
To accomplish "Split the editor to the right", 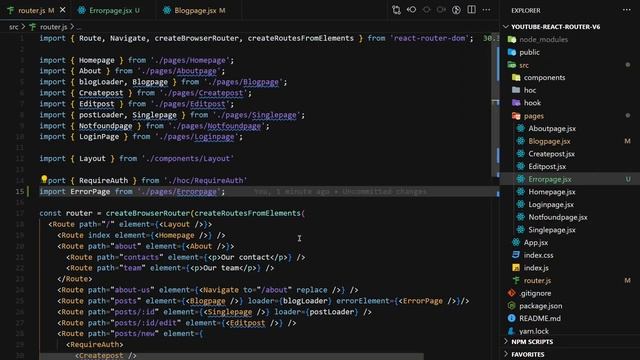I will coord(471,10).
